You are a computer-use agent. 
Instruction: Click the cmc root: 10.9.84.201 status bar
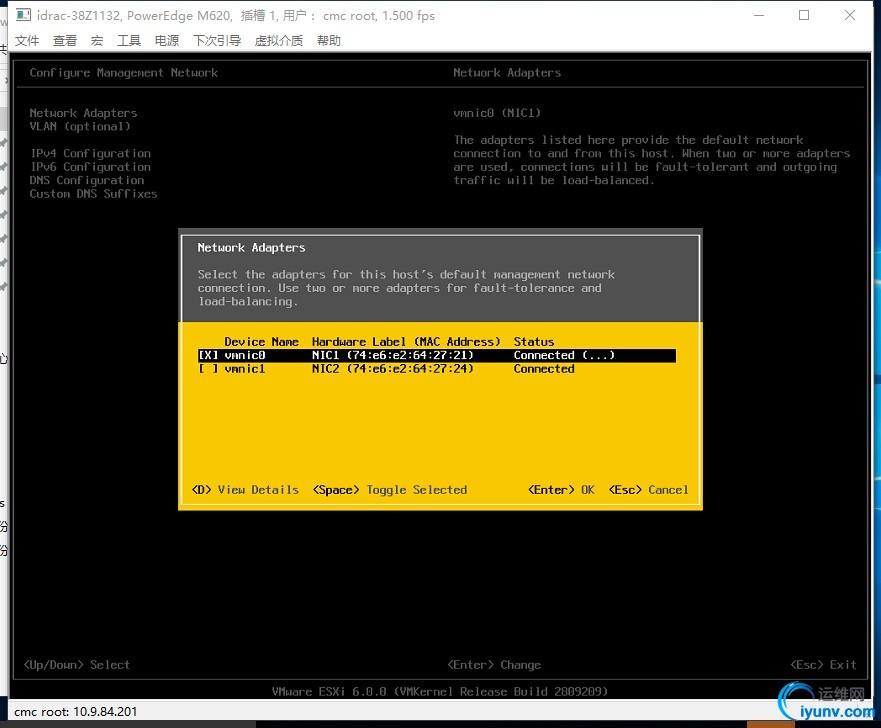tap(75, 712)
